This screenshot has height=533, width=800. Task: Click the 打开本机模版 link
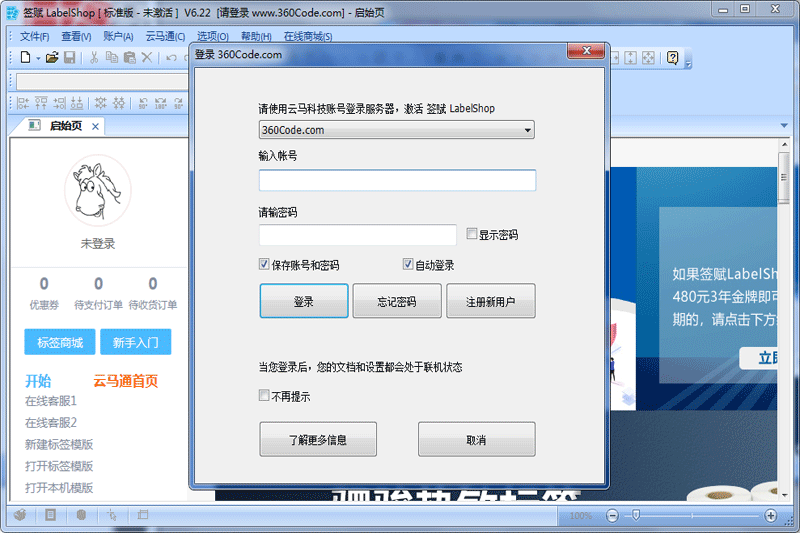point(59,488)
